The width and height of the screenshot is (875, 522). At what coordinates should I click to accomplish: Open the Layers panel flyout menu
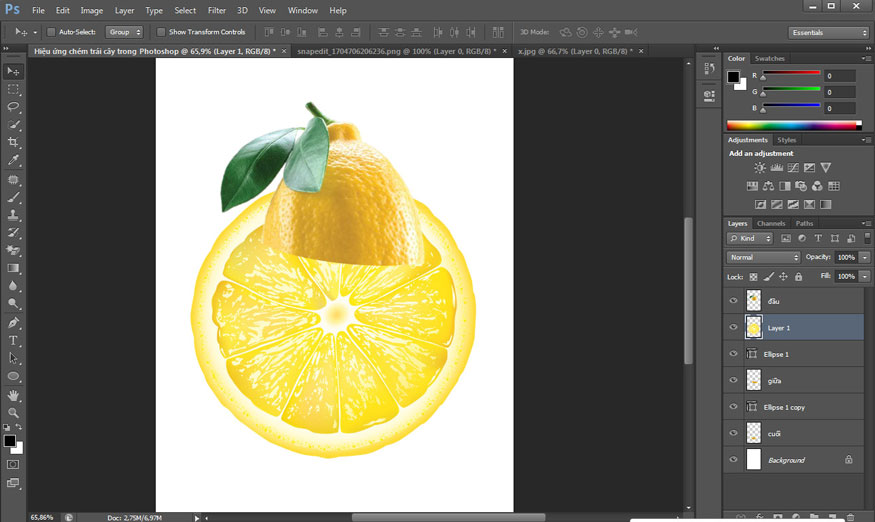[866, 223]
